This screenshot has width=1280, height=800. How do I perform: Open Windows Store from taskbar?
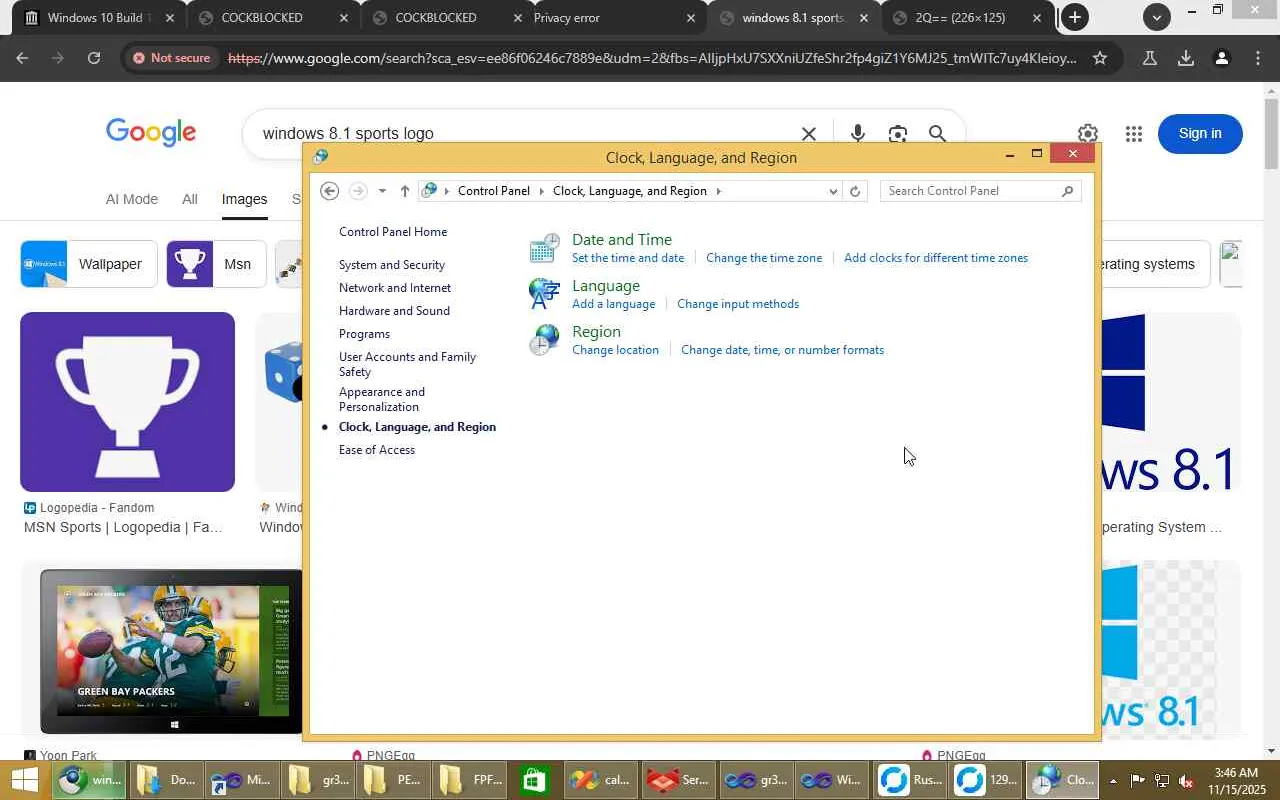click(x=534, y=780)
